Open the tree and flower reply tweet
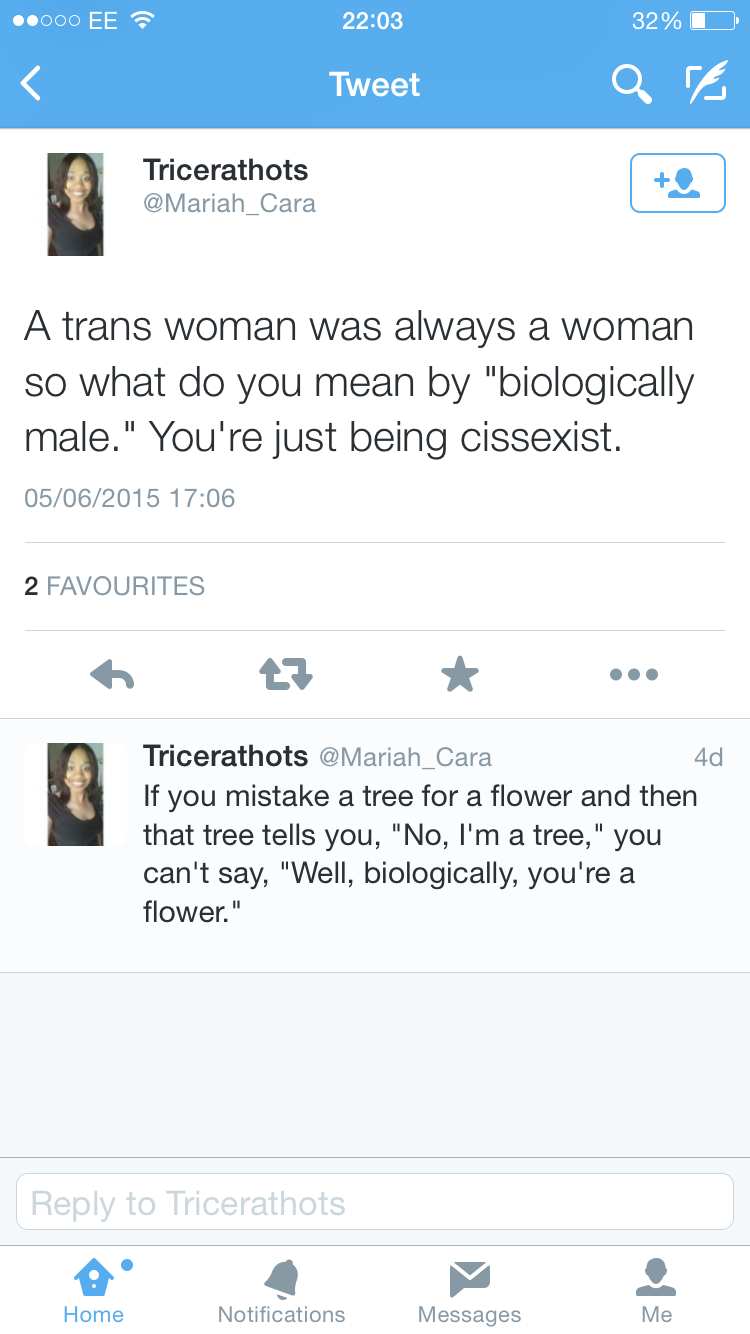Viewport: 750px width, 1334px height. pyautogui.click(x=420, y=855)
